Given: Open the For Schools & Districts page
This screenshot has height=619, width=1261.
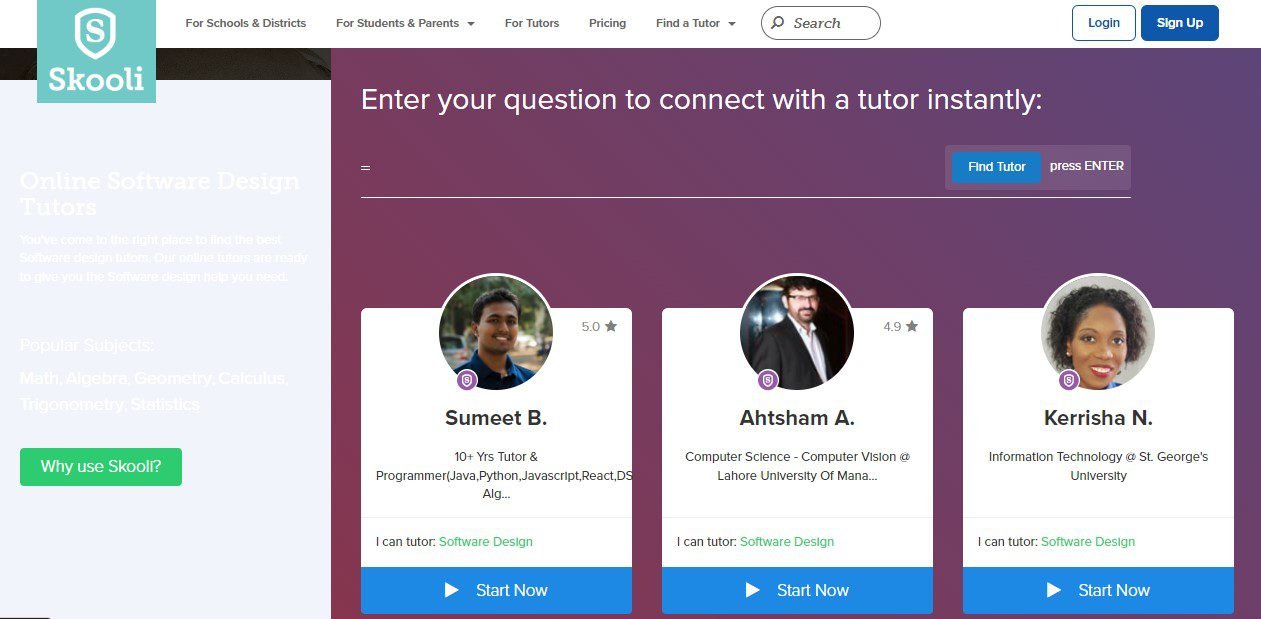Looking at the screenshot, I should pyautogui.click(x=246, y=23).
